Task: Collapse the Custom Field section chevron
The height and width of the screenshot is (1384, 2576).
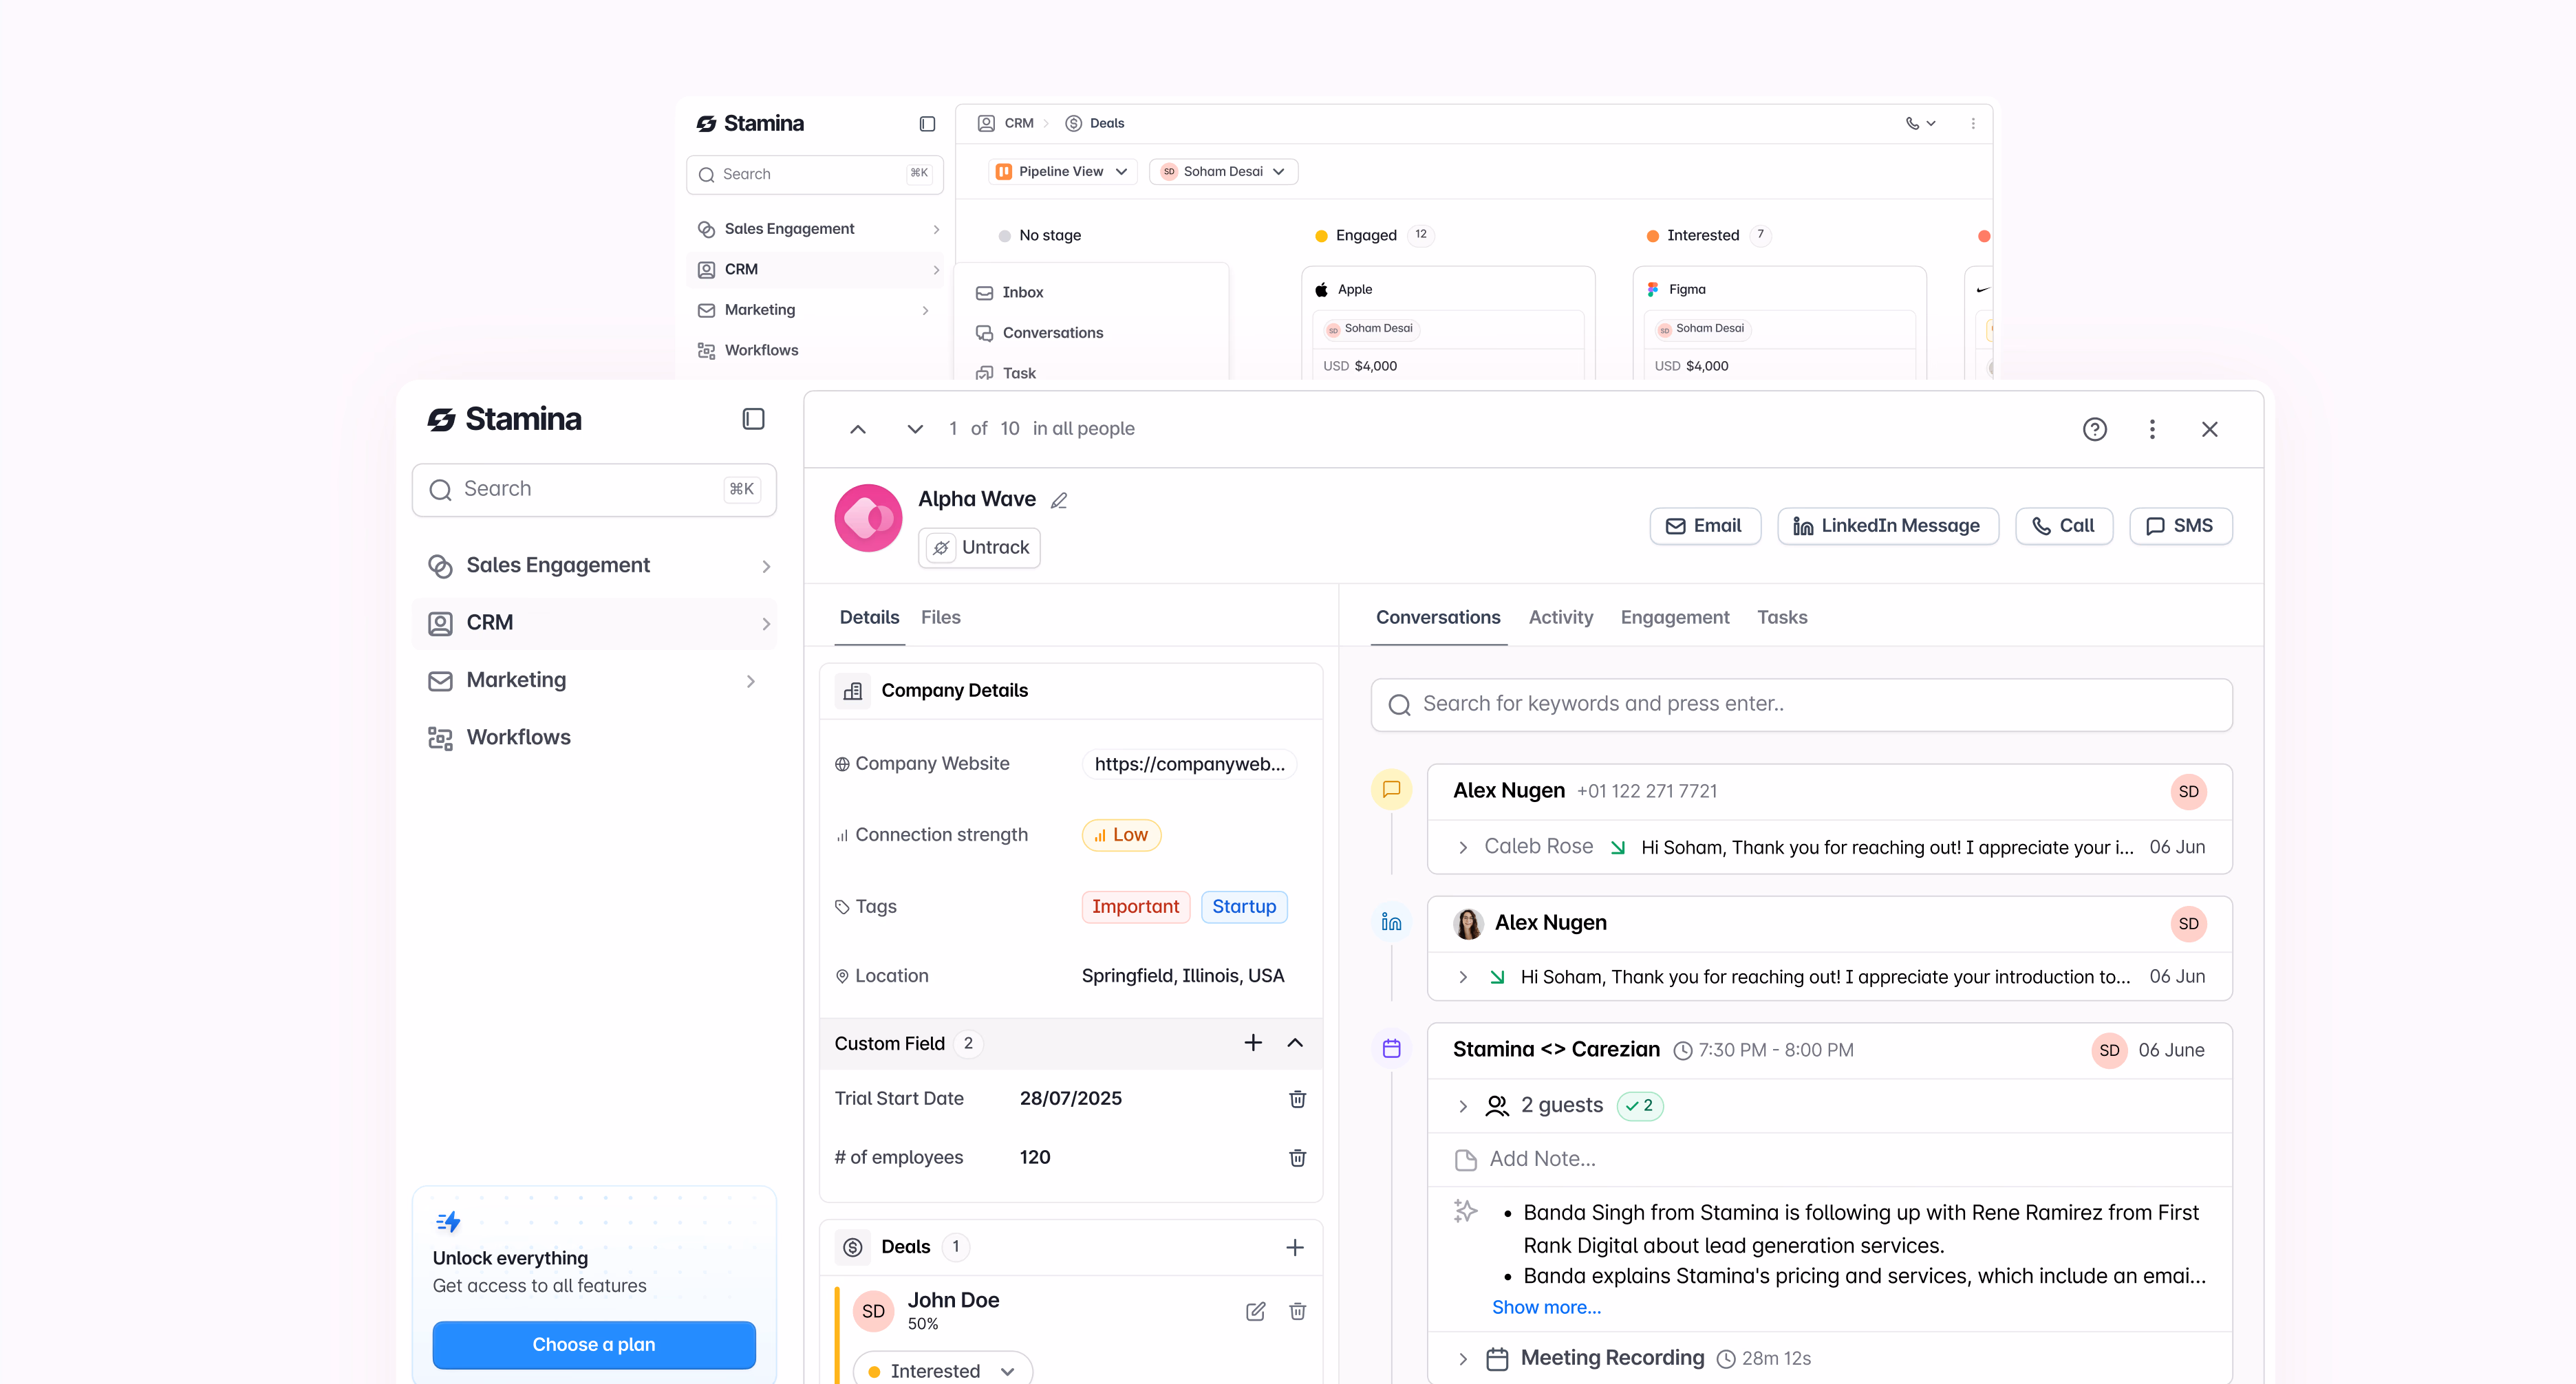Action: click(1296, 1043)
